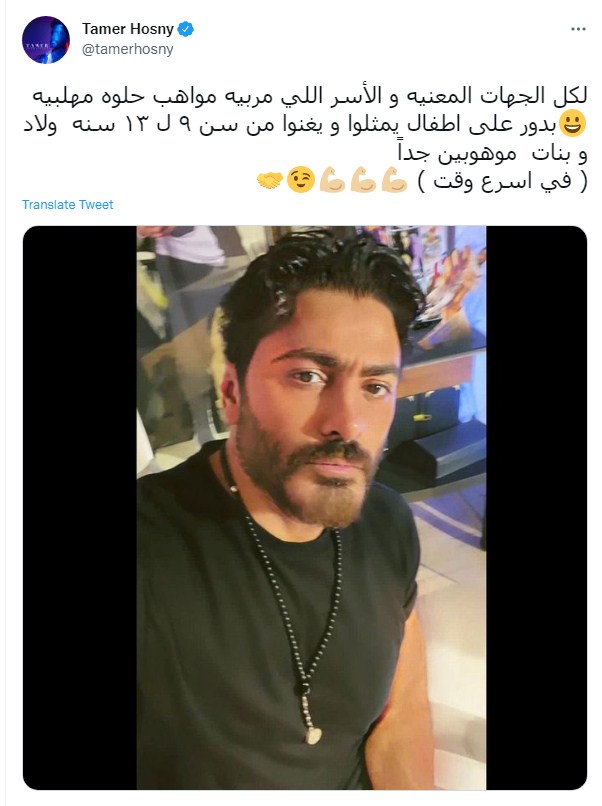The image size is (602, 806).
Task: Click Tamer Hosny's round profile avatar
Action: coord(46,40)
